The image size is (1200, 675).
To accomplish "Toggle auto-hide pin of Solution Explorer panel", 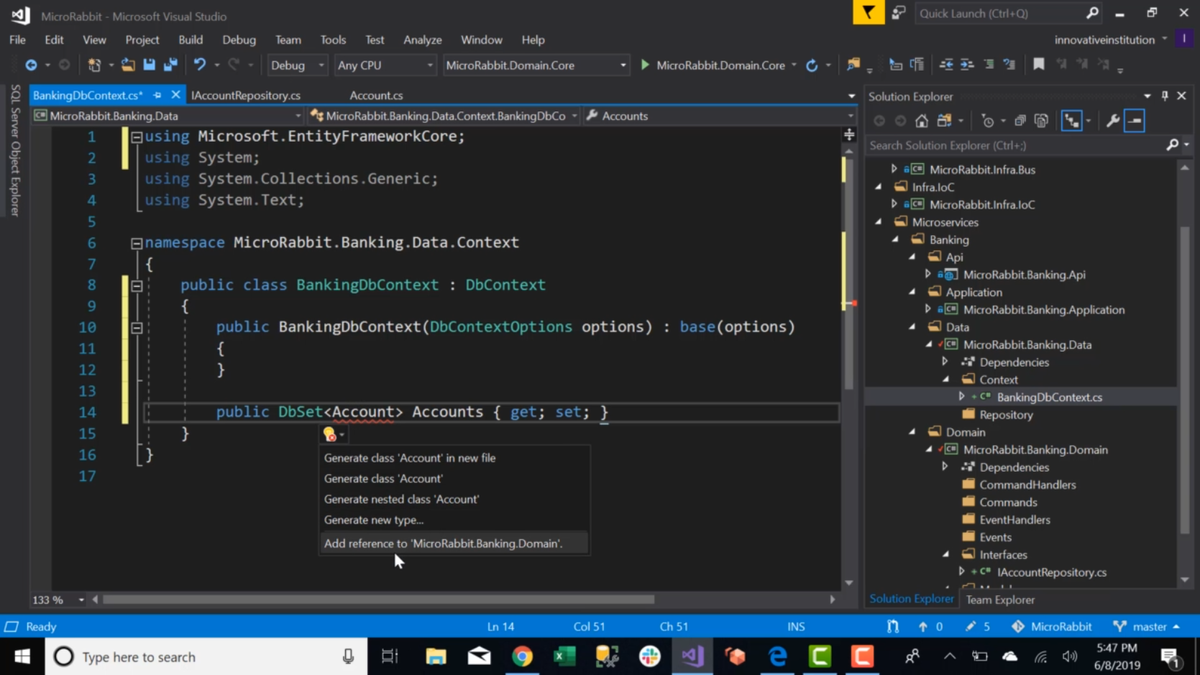I will [x=1165, y=96].
